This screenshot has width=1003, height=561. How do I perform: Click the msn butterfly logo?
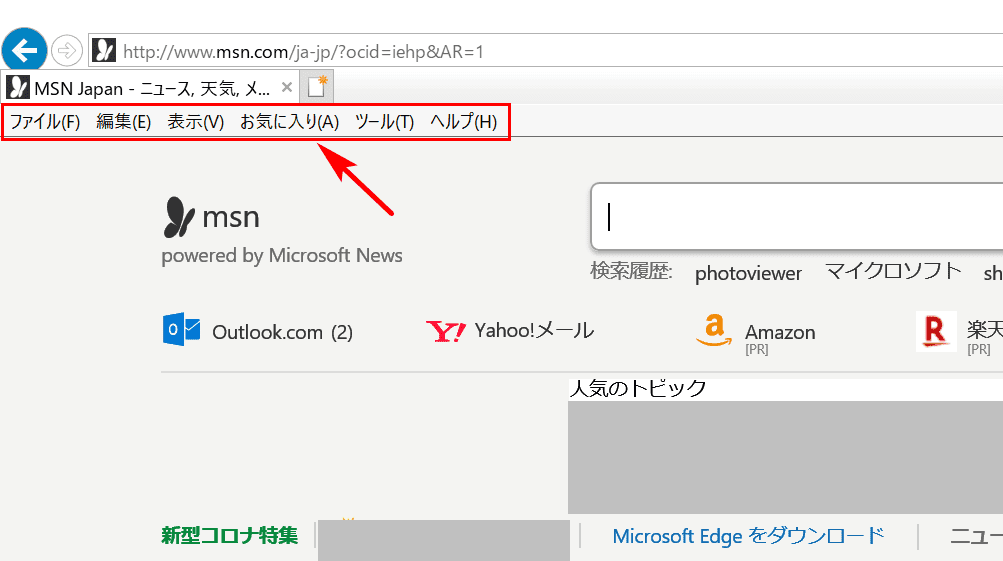point(178,217)
